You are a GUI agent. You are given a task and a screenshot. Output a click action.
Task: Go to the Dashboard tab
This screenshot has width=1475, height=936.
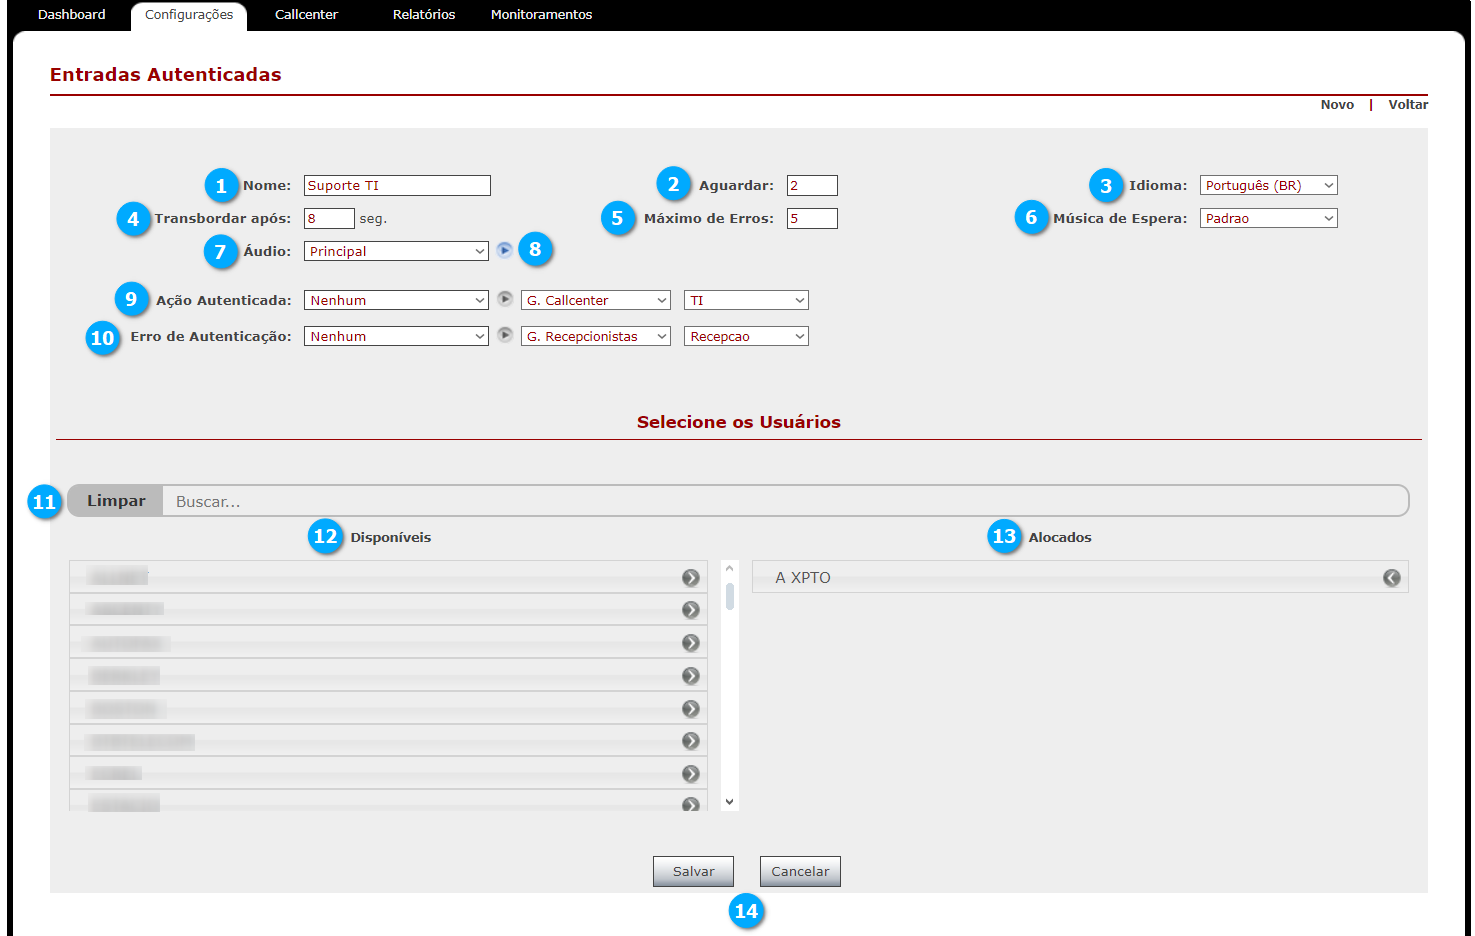coord(71,15)
